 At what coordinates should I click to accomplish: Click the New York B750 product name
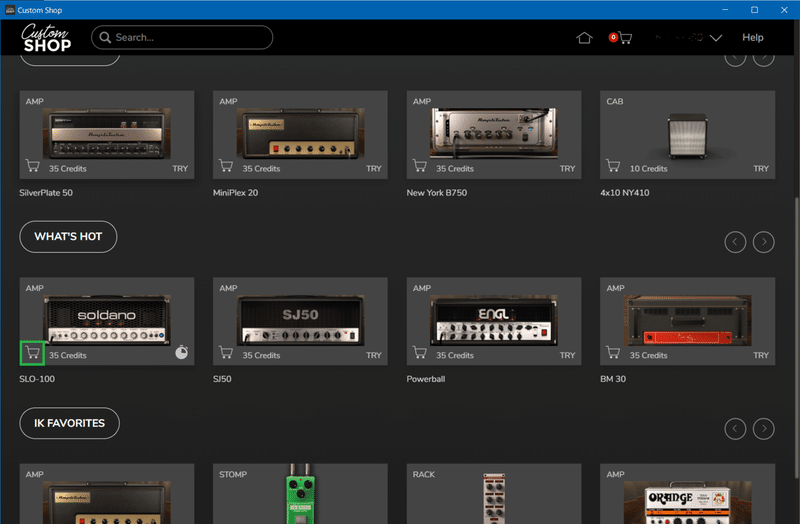pos(437,193)
